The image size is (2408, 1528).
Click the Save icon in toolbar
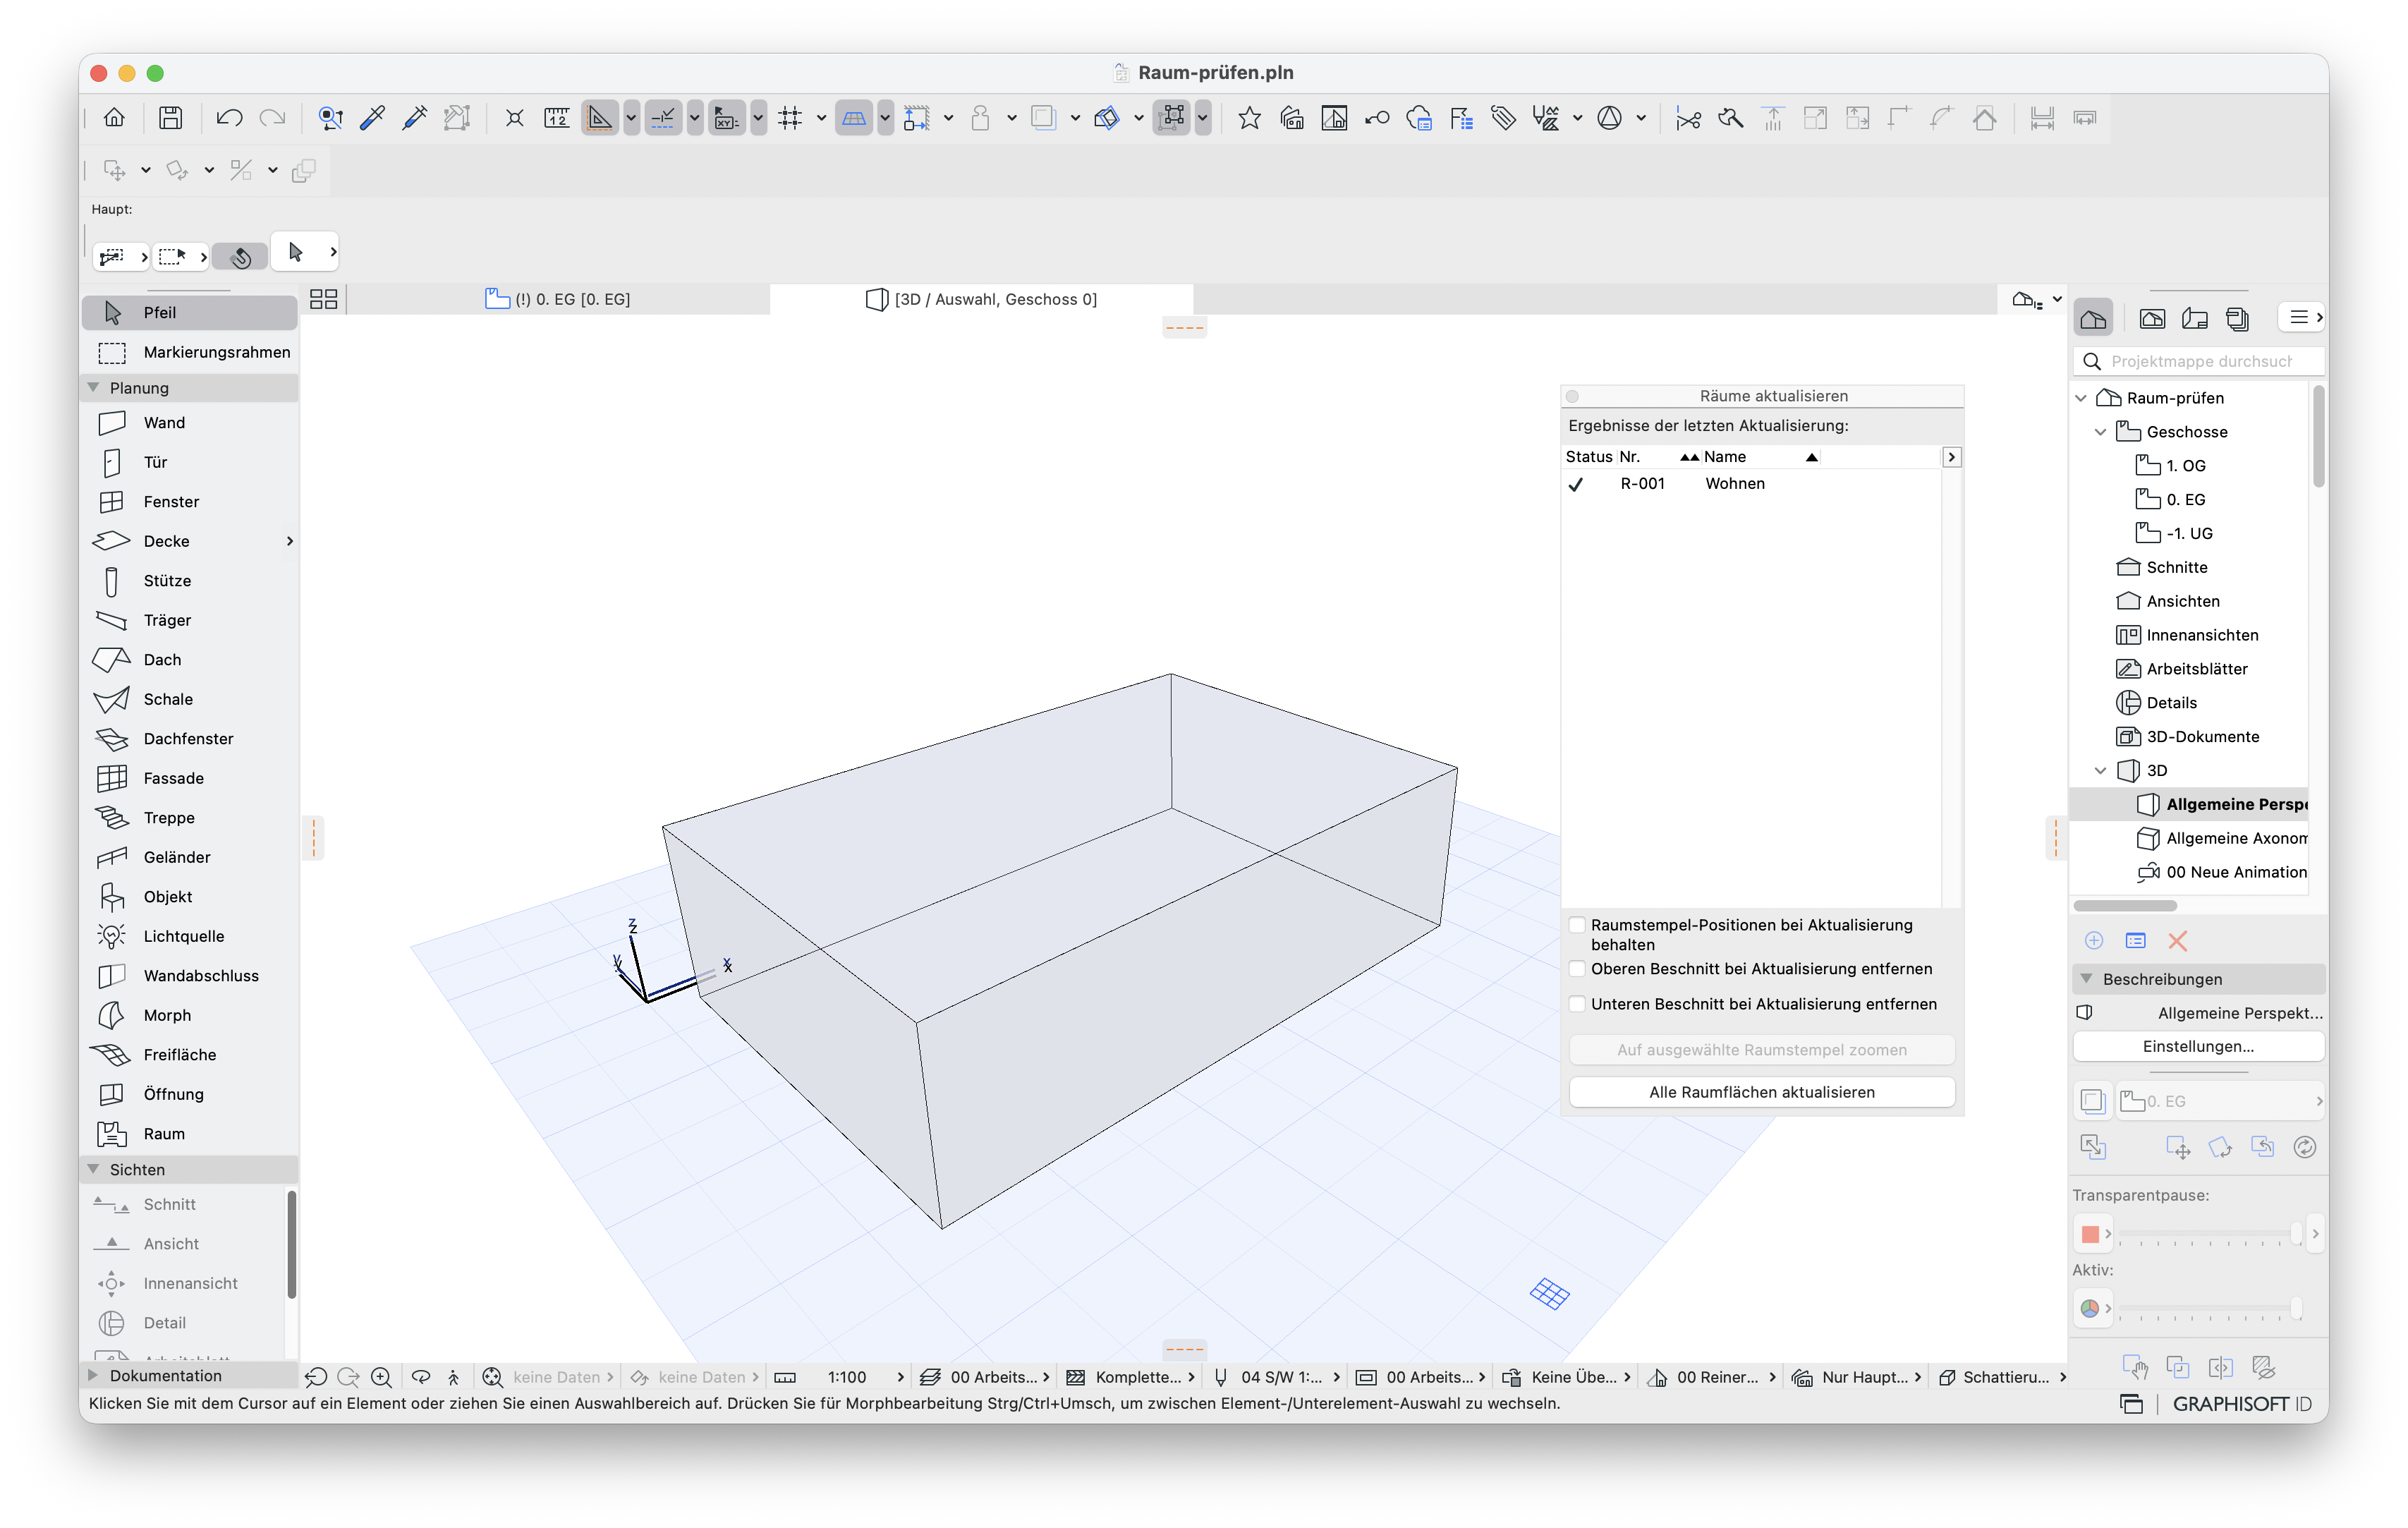click(171, 118)
